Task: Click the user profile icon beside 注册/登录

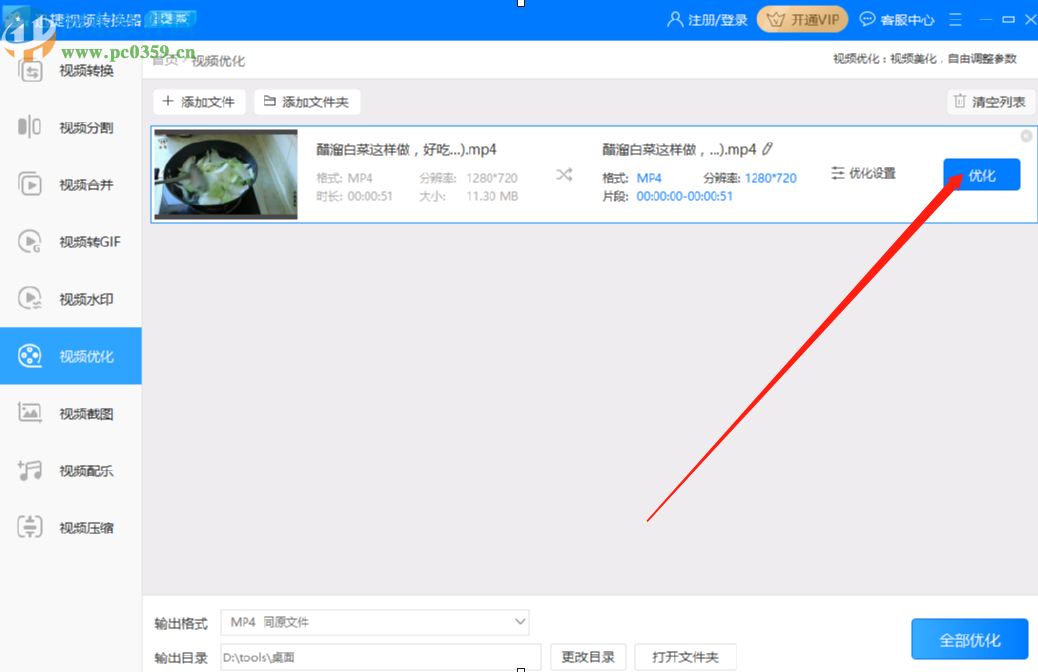Action: pos(675,19)
